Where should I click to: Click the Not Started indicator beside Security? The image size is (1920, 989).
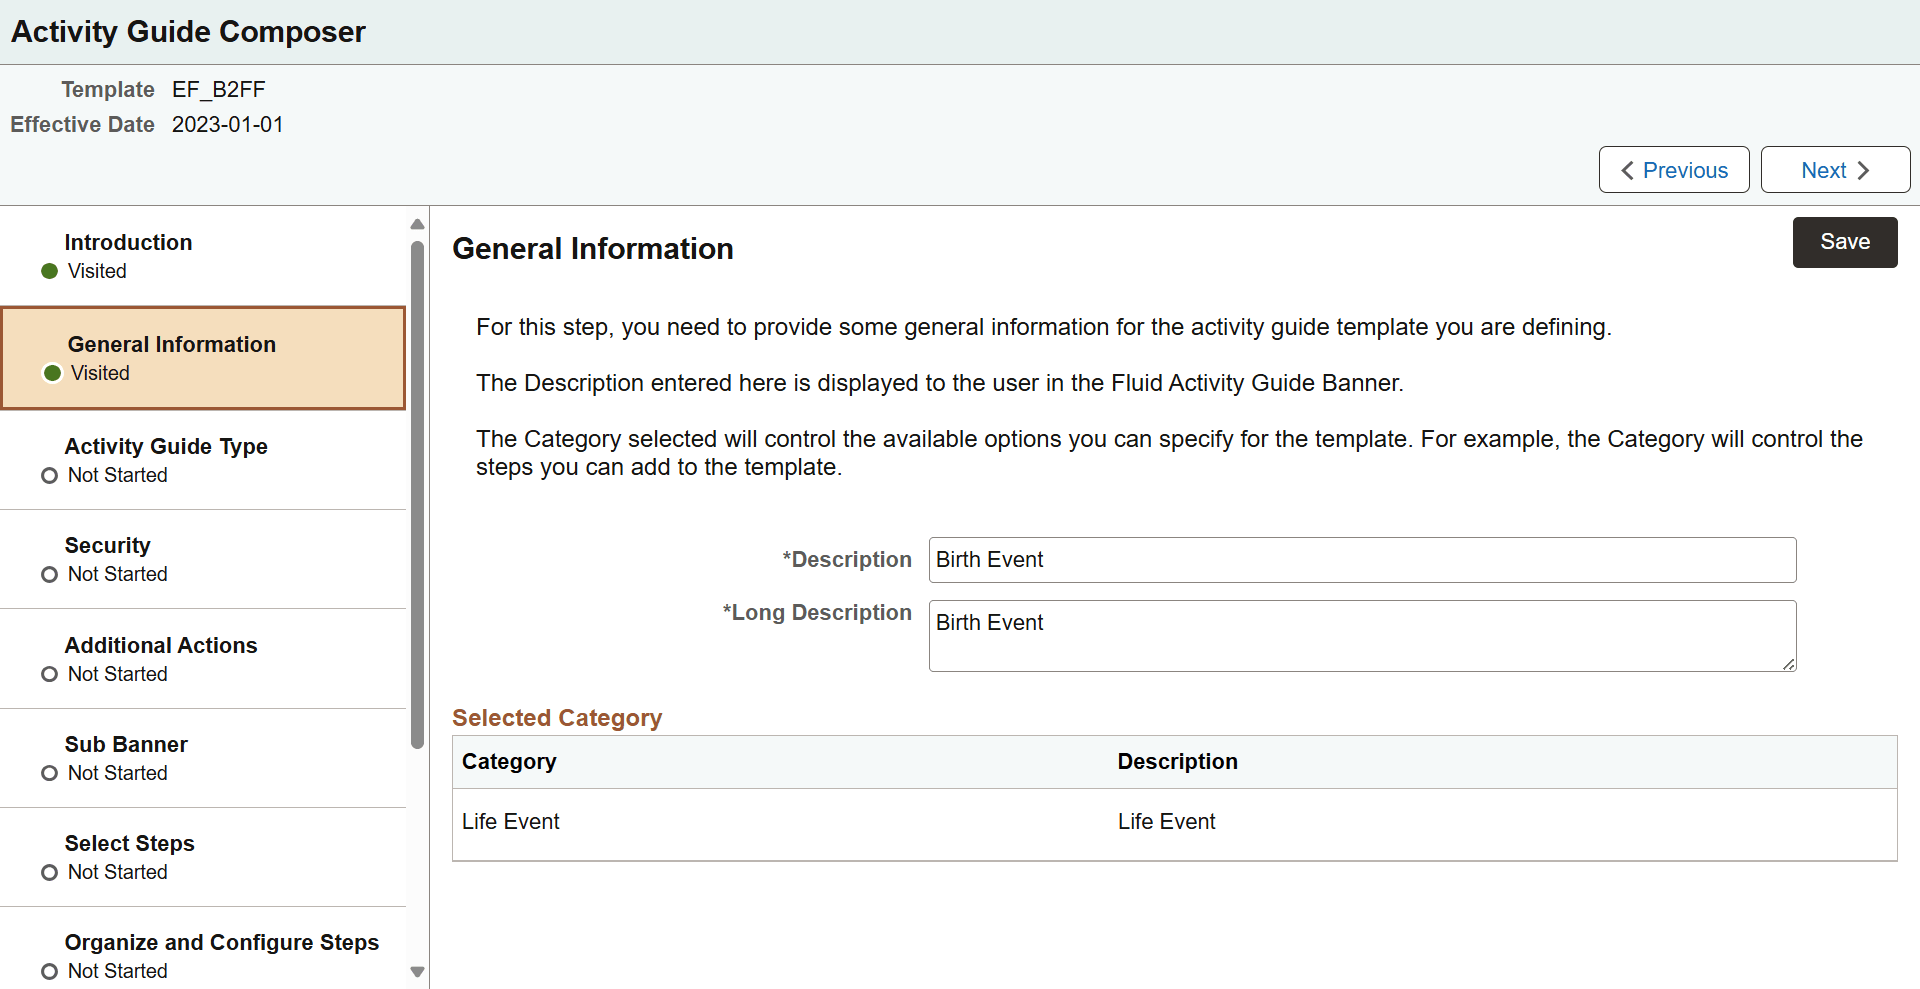(x=48, y=574)
